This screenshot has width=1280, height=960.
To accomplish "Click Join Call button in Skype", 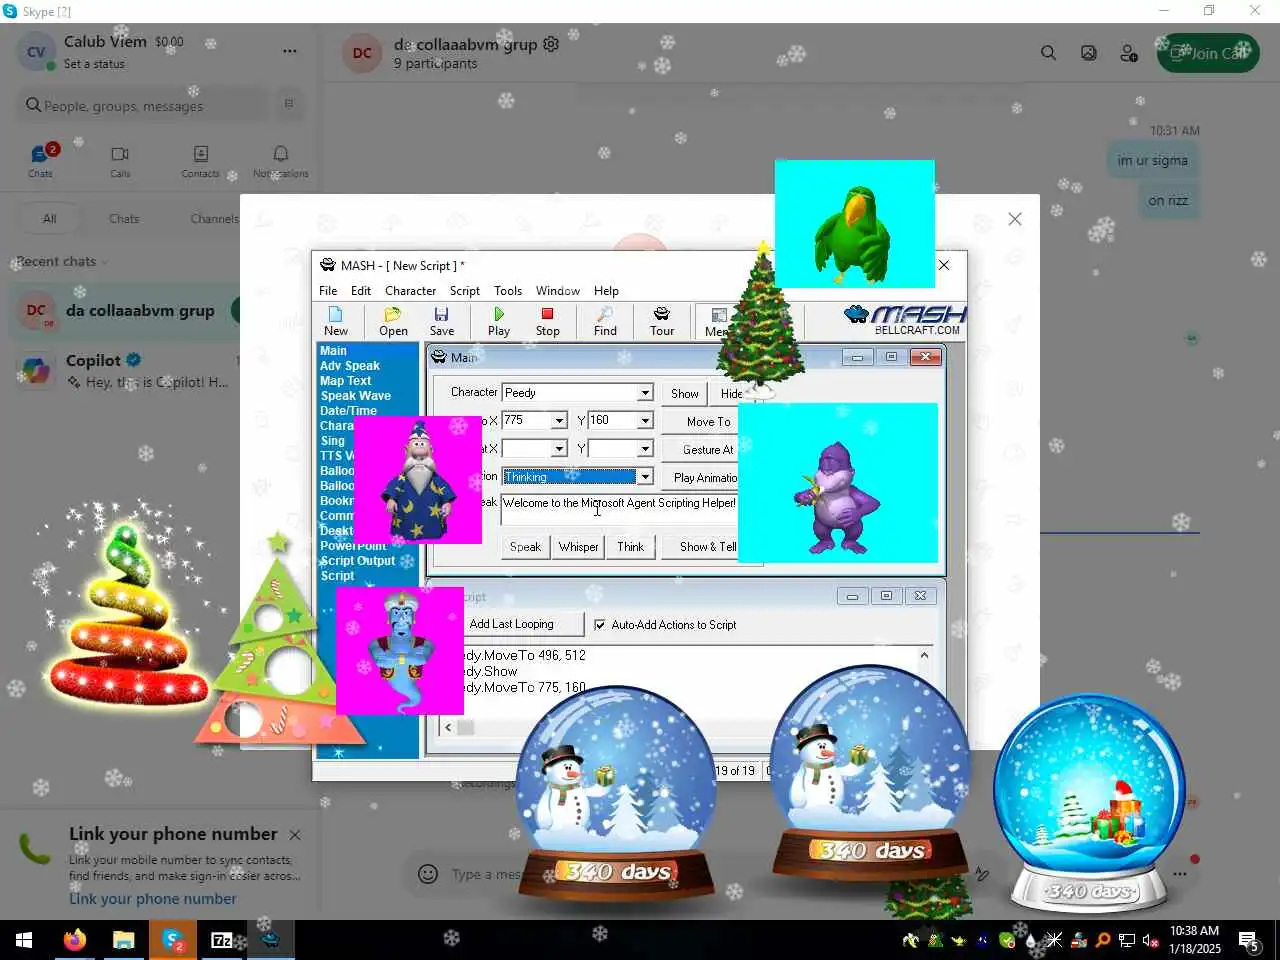I will [1208, 53].
